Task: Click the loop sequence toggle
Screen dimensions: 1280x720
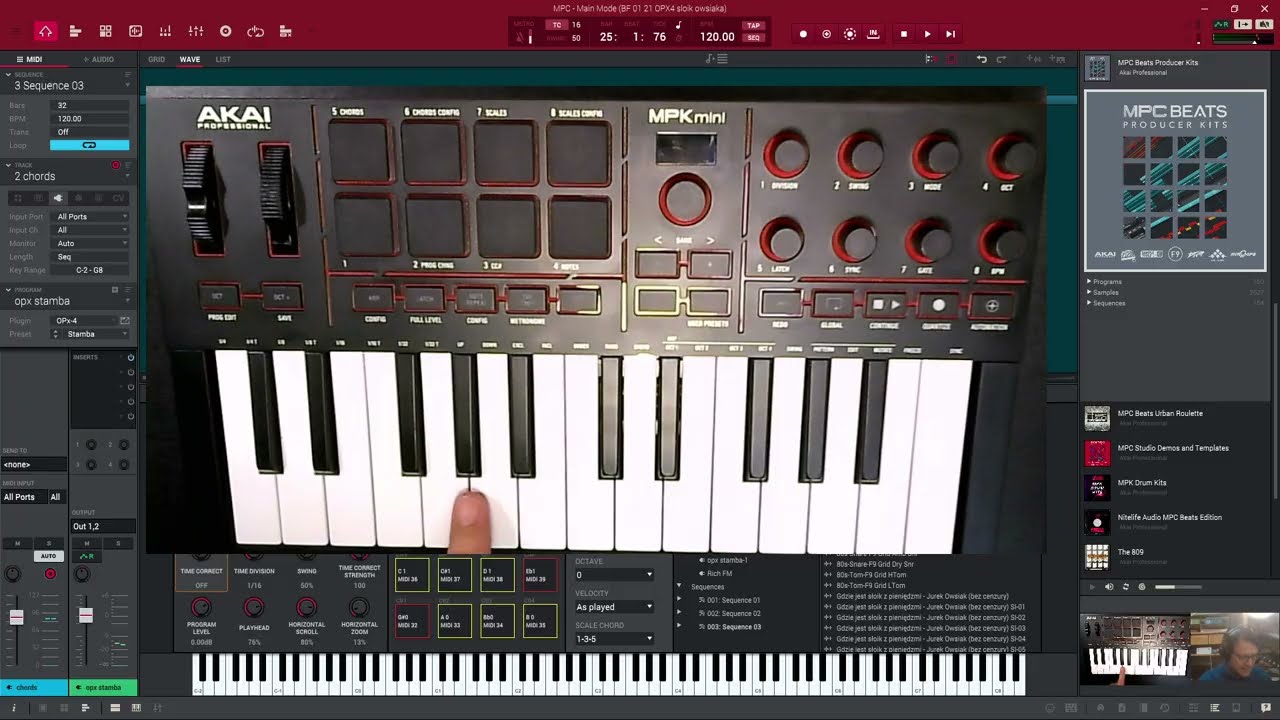Action: (x=89, y=146)
